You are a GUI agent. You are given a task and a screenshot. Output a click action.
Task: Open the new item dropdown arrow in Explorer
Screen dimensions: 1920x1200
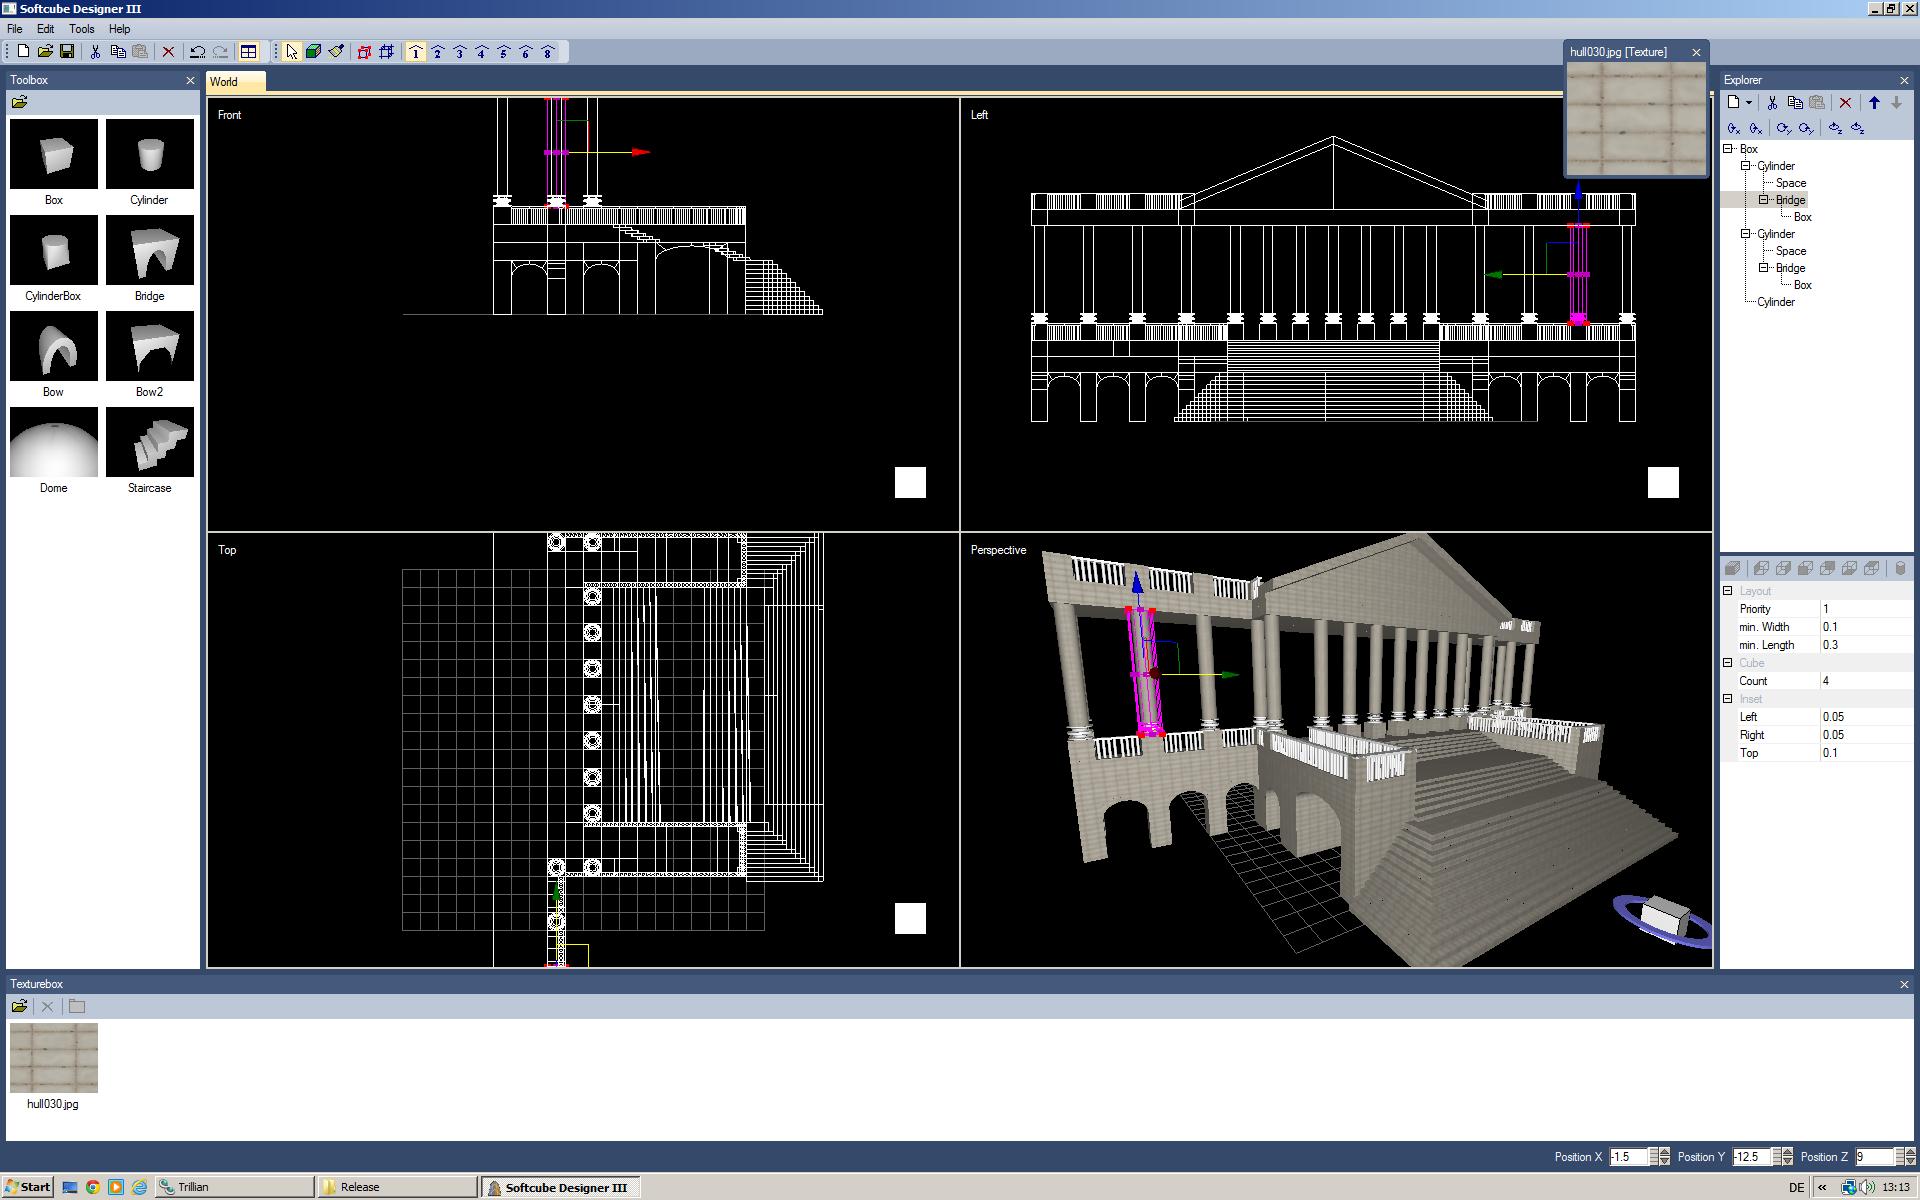pyautogui.click(x=1749, y=103)
